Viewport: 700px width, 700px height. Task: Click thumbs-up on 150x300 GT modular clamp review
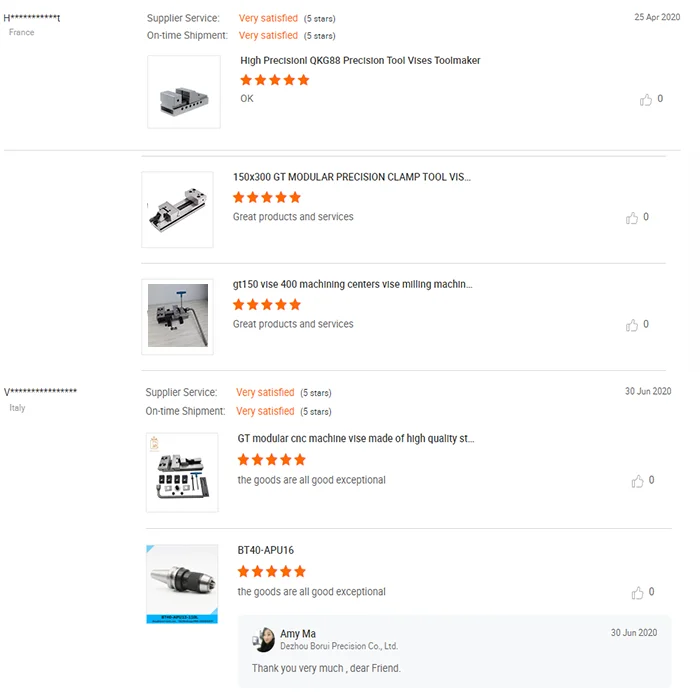point(632,218)
